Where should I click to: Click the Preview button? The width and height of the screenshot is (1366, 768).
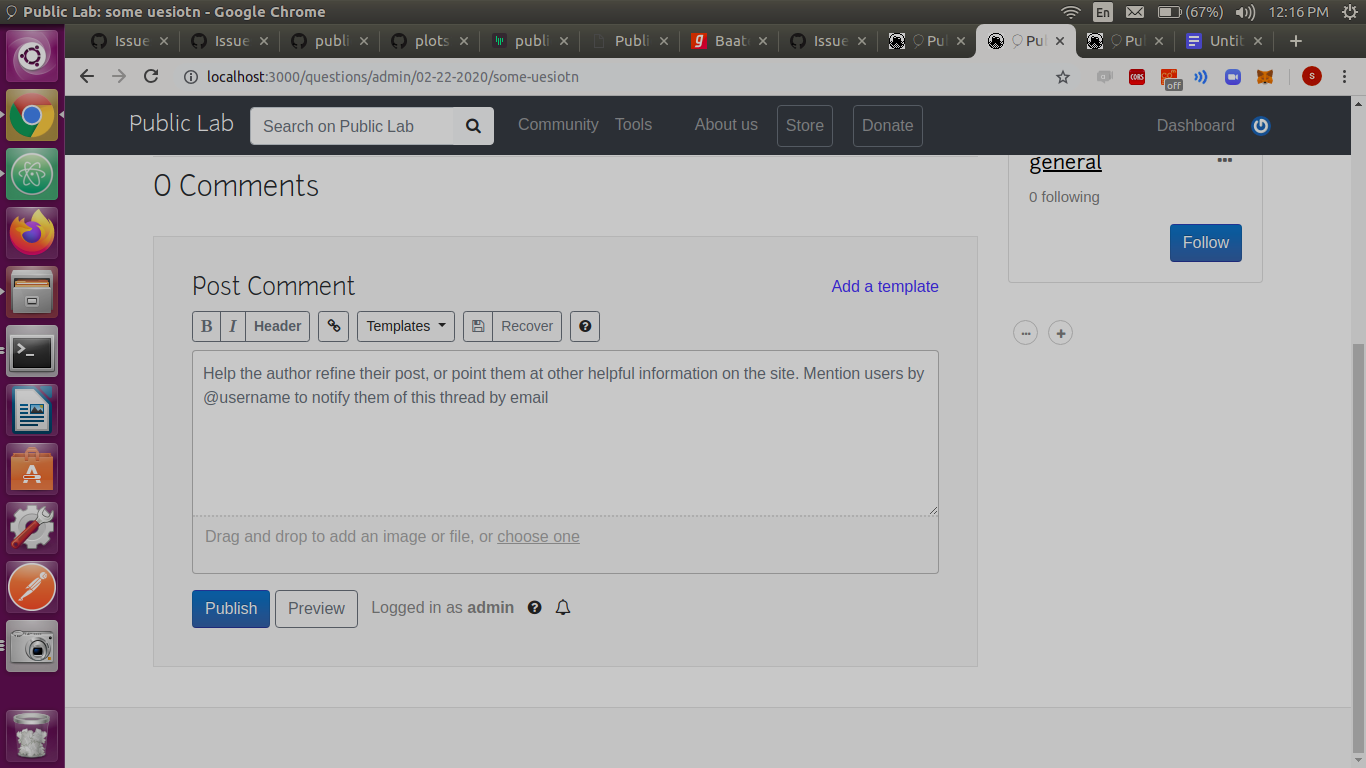316,609
